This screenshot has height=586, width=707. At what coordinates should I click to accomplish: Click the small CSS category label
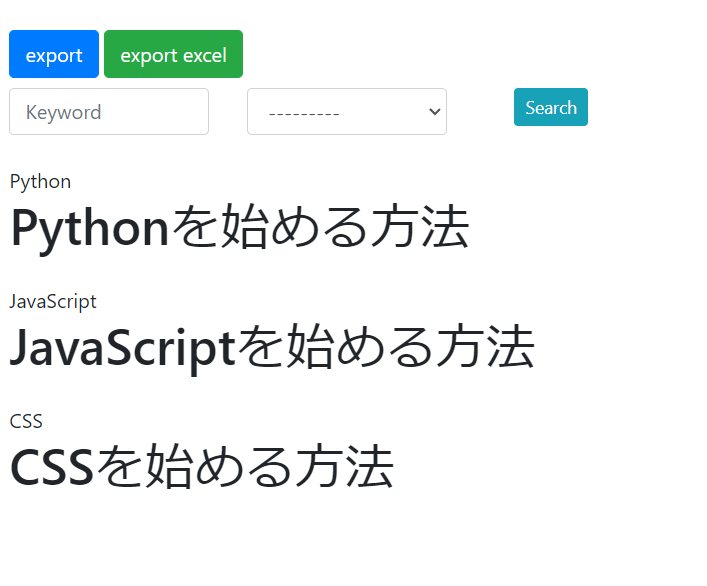(26, 421)
